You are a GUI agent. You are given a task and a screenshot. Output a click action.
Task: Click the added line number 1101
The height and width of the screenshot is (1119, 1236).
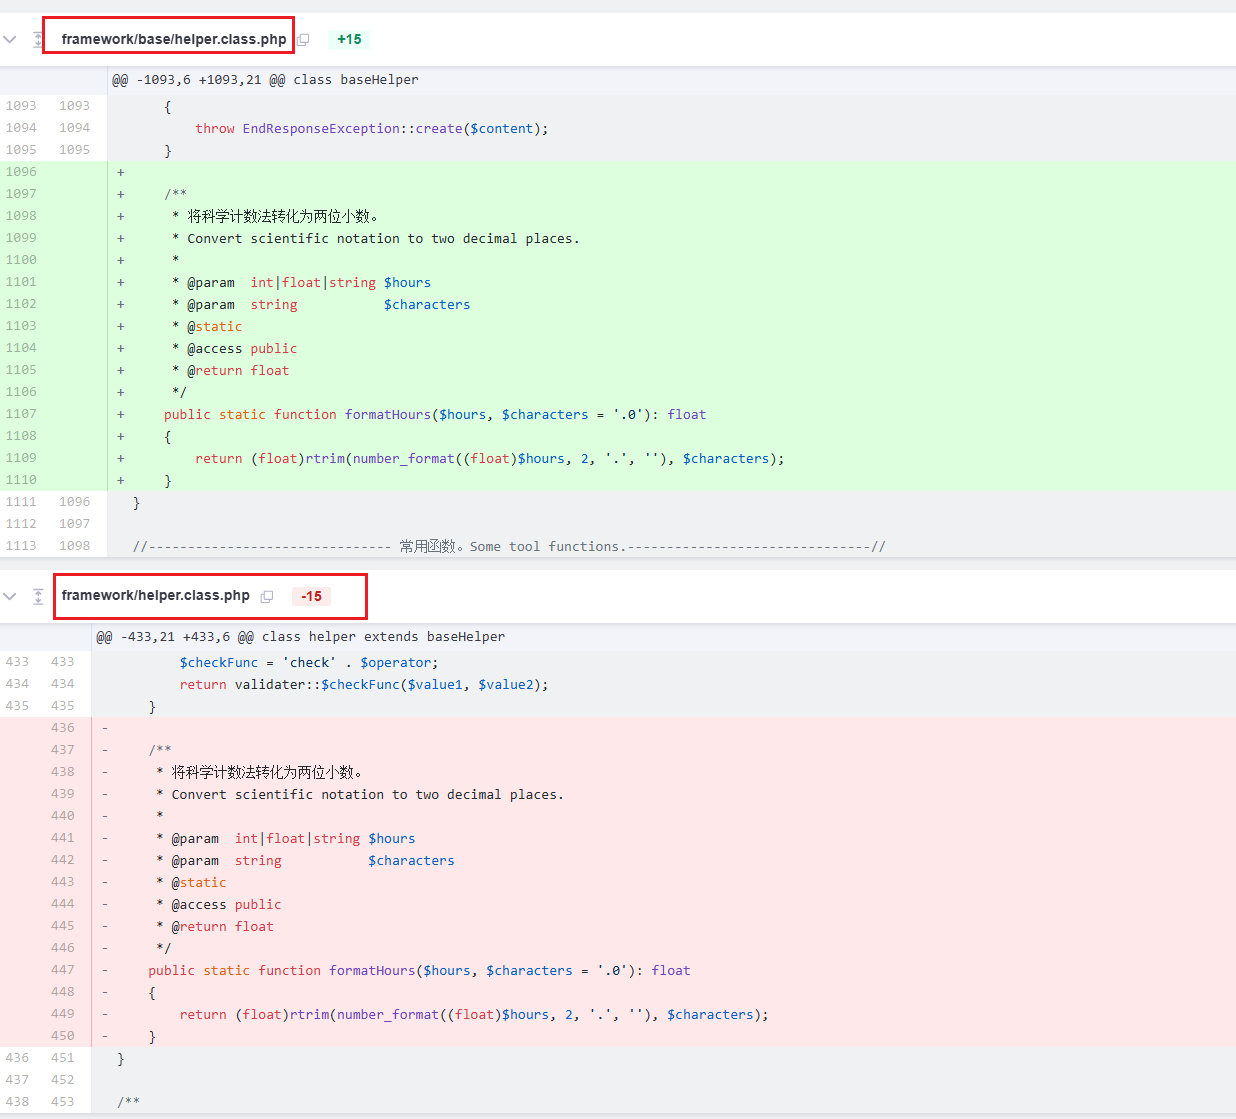[x=21, y=282]
